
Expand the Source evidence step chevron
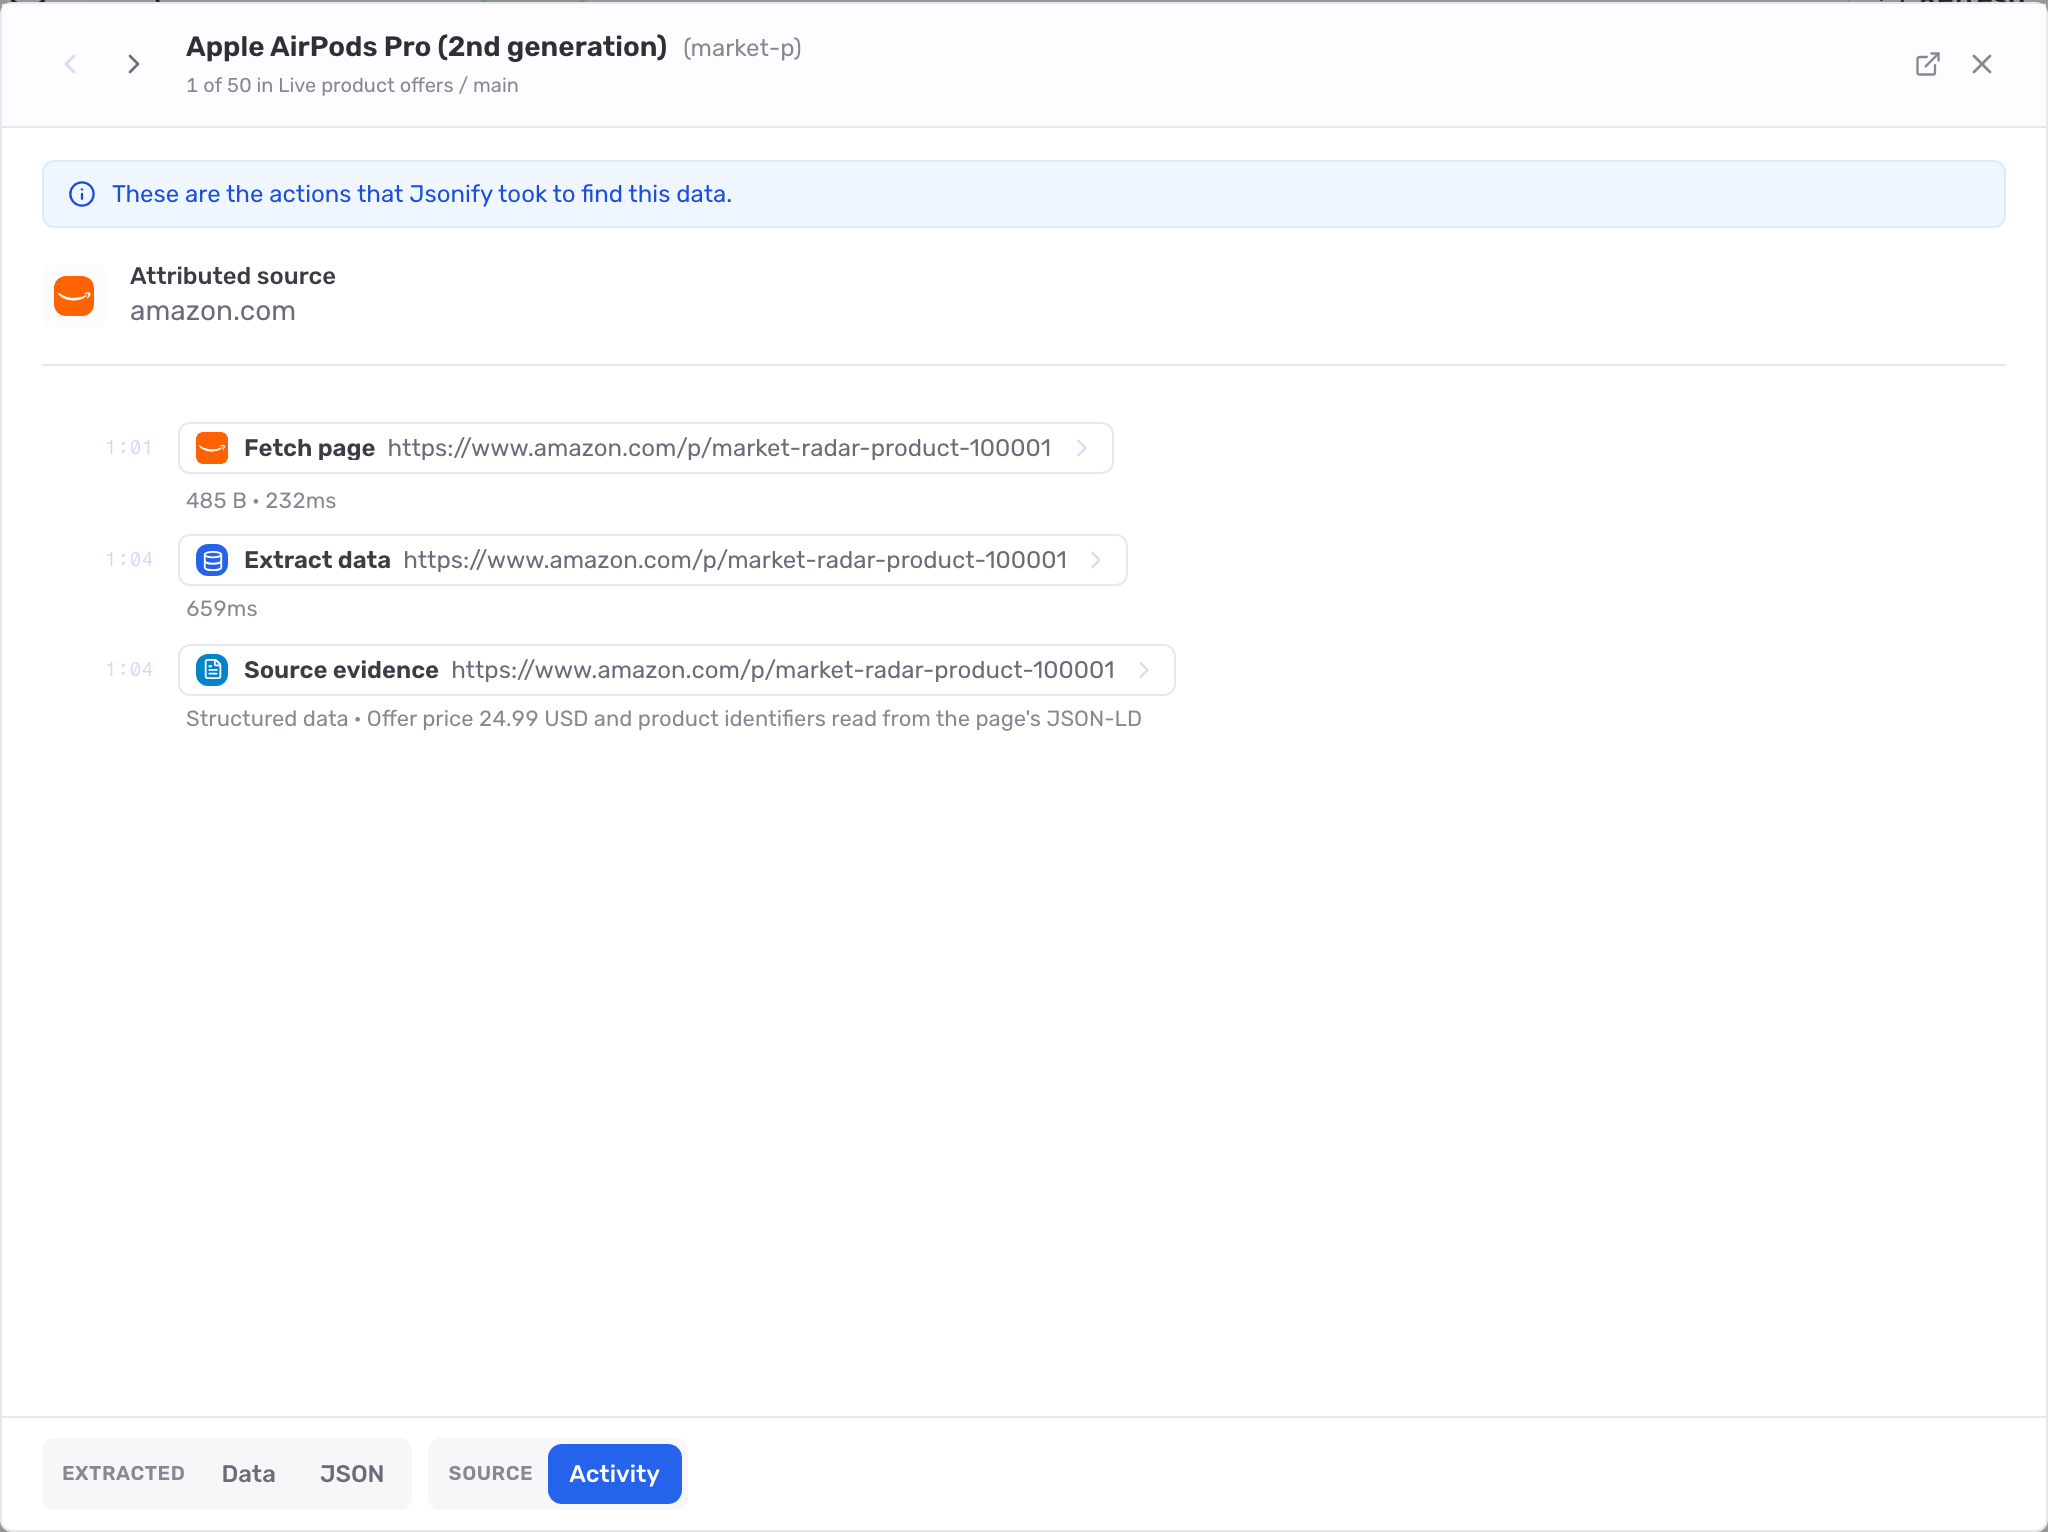[1144, 670]
